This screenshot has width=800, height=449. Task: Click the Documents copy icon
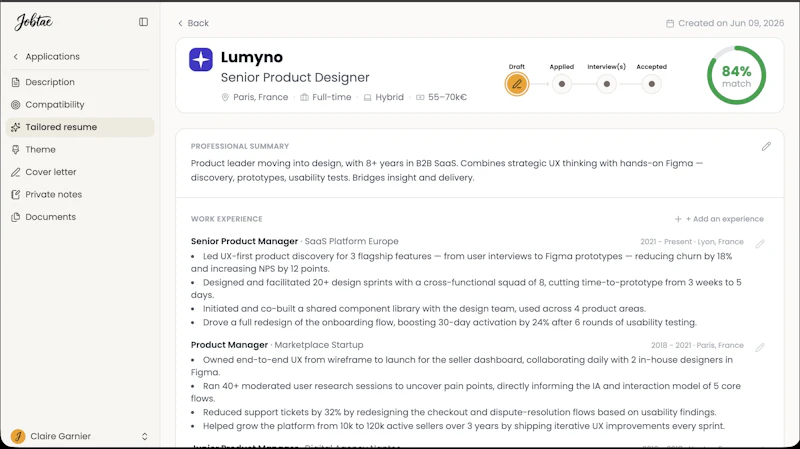coord(16,217)
